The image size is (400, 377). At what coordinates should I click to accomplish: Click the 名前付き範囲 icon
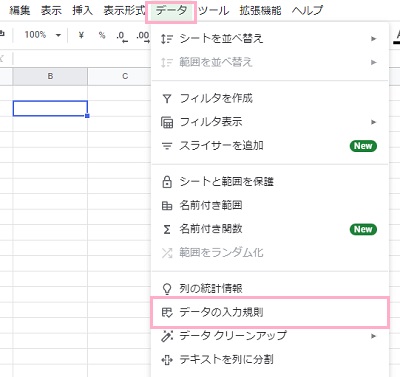click(x=167, y=206)
